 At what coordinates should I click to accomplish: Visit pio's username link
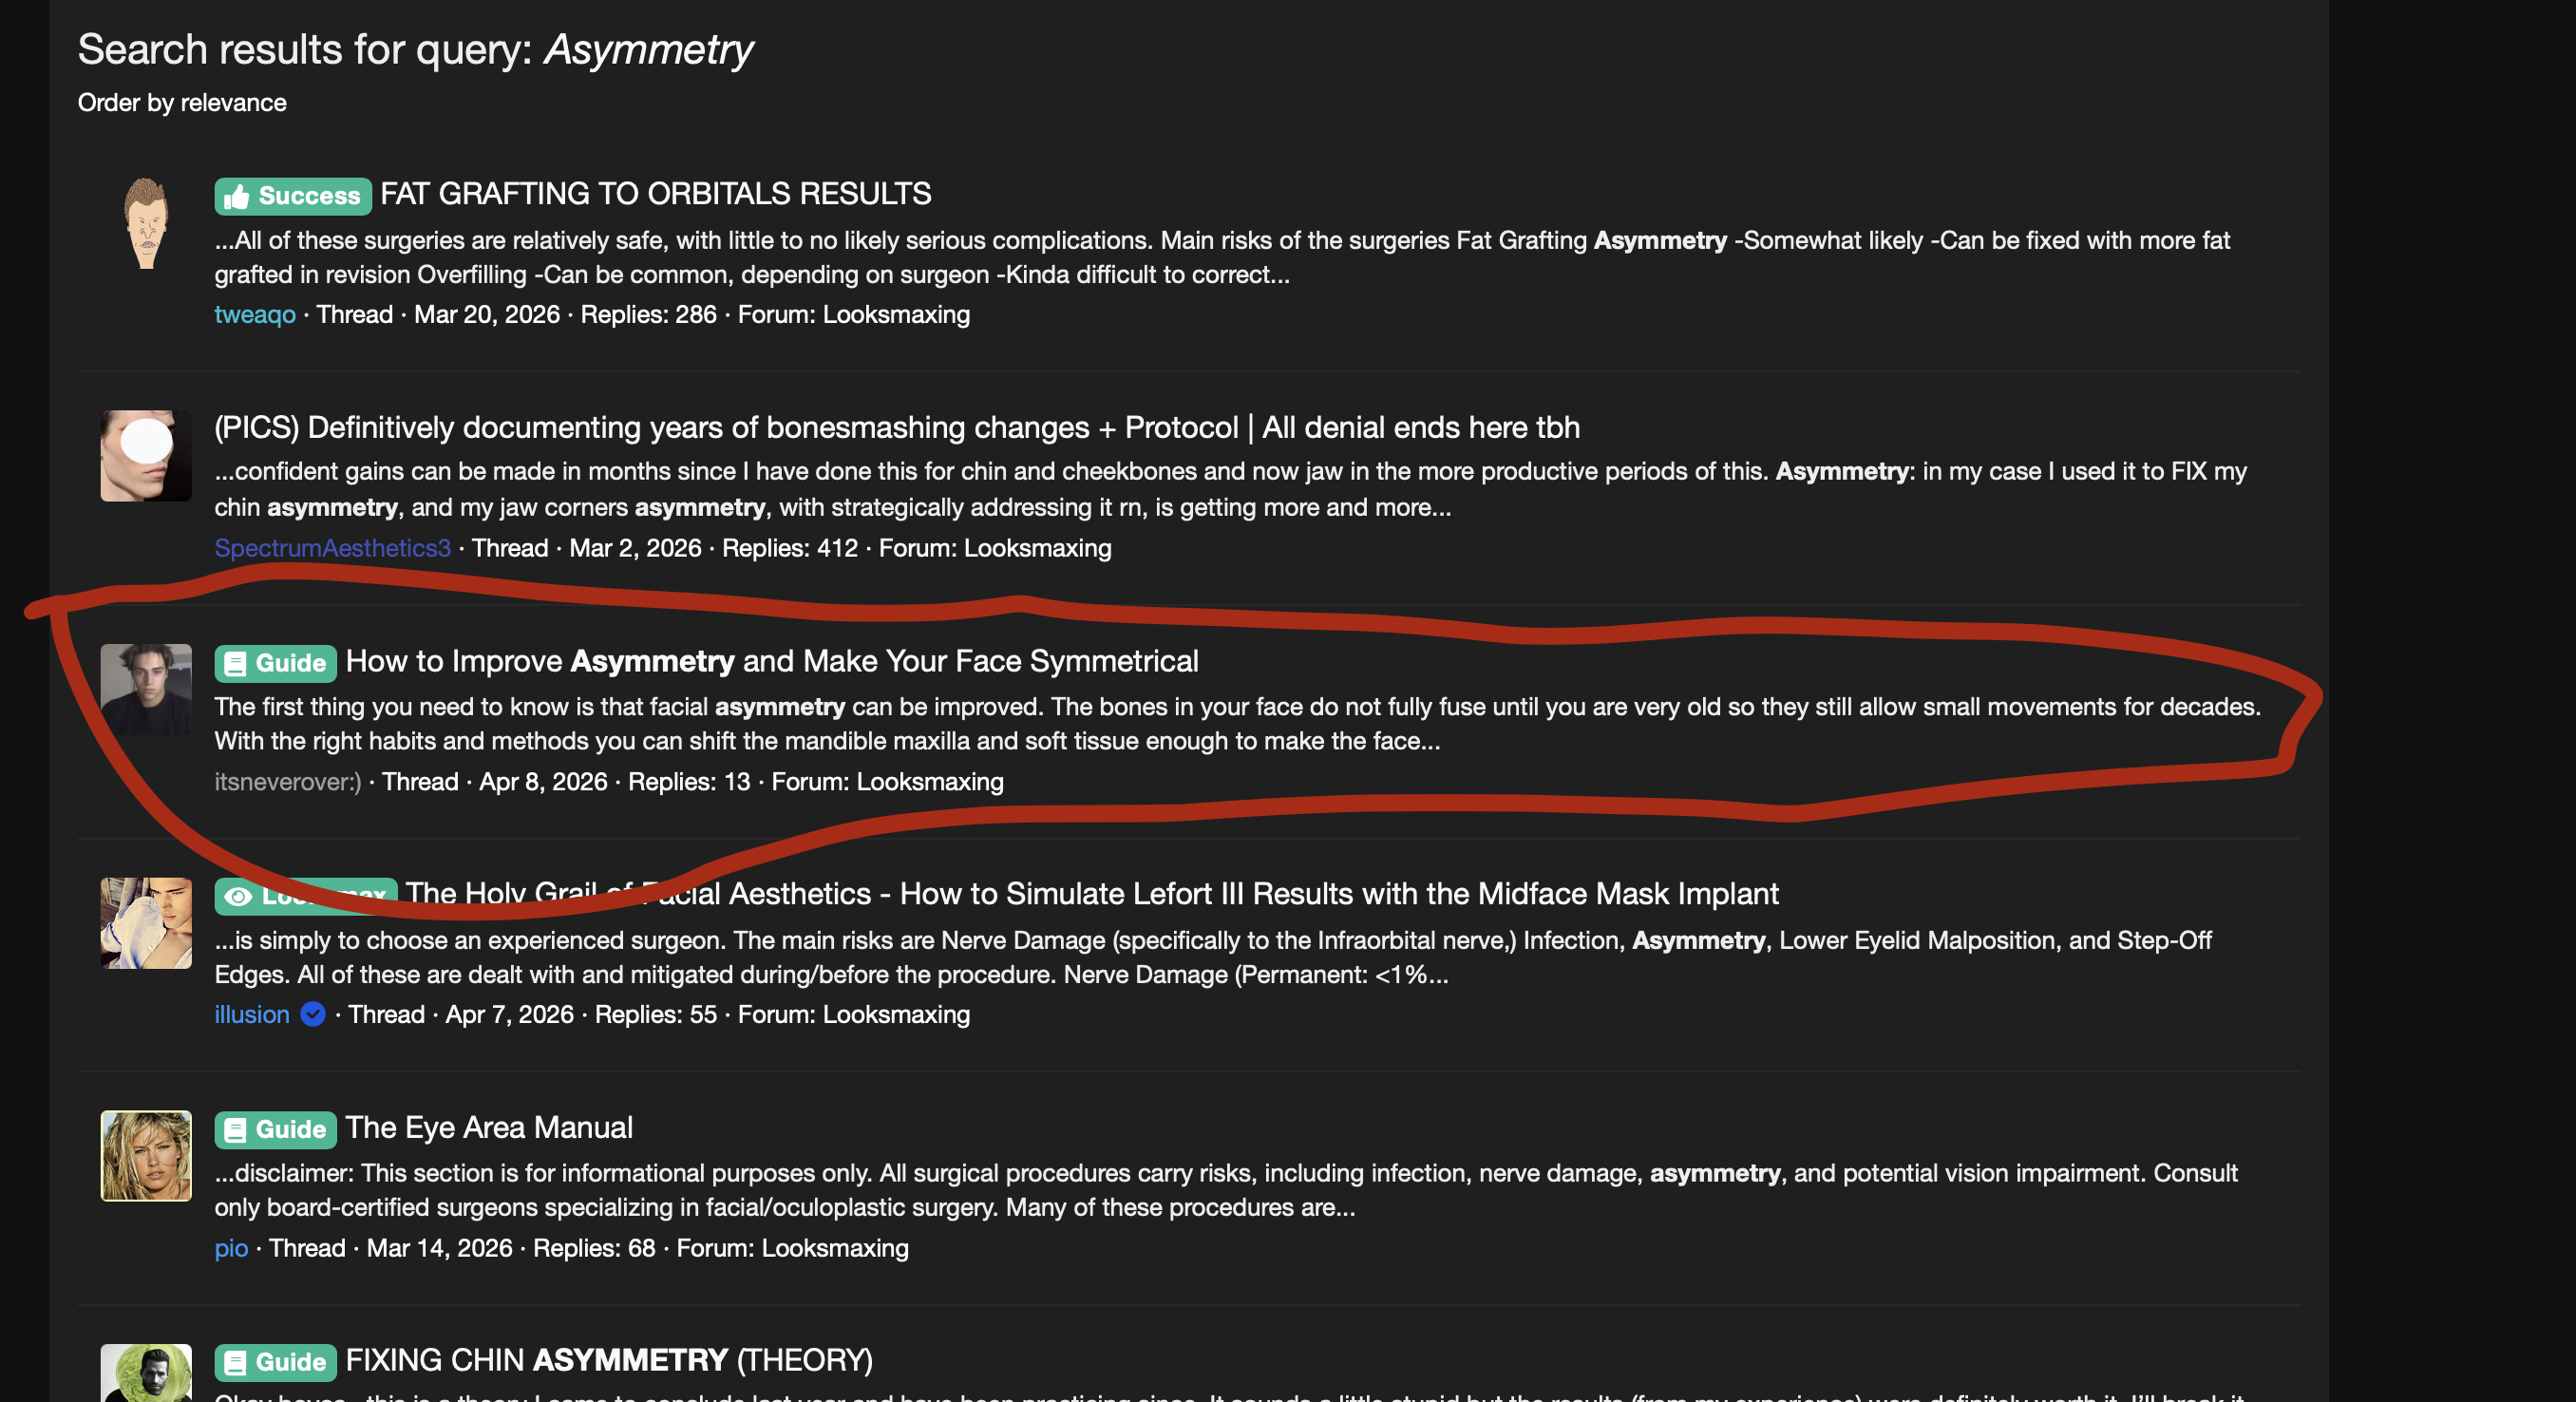(231, 1248)
